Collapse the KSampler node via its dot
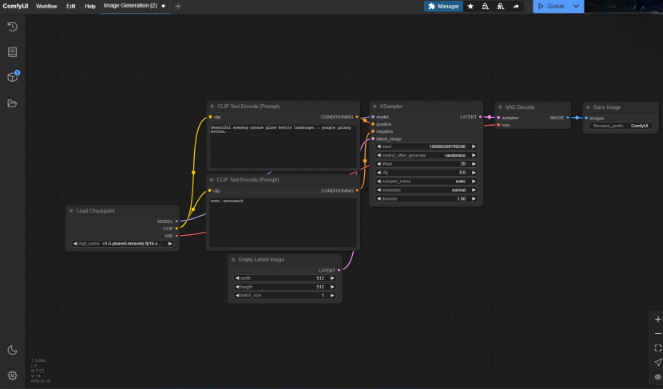 375,107
